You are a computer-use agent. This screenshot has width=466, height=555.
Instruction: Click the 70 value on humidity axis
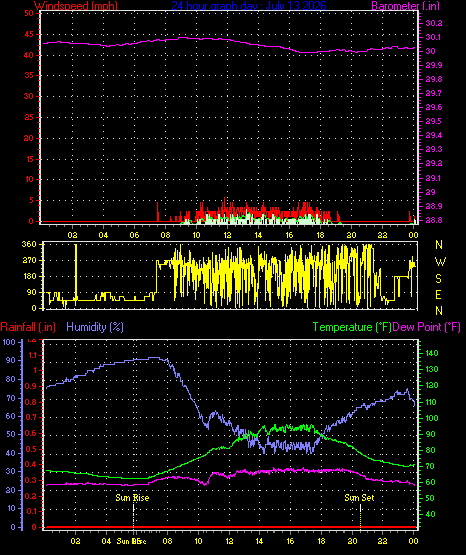point(11,398)
